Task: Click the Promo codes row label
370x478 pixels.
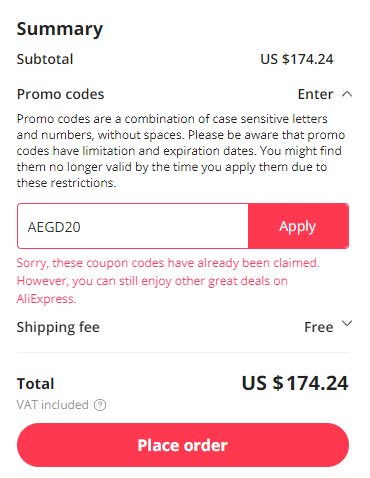Action: 60,94
